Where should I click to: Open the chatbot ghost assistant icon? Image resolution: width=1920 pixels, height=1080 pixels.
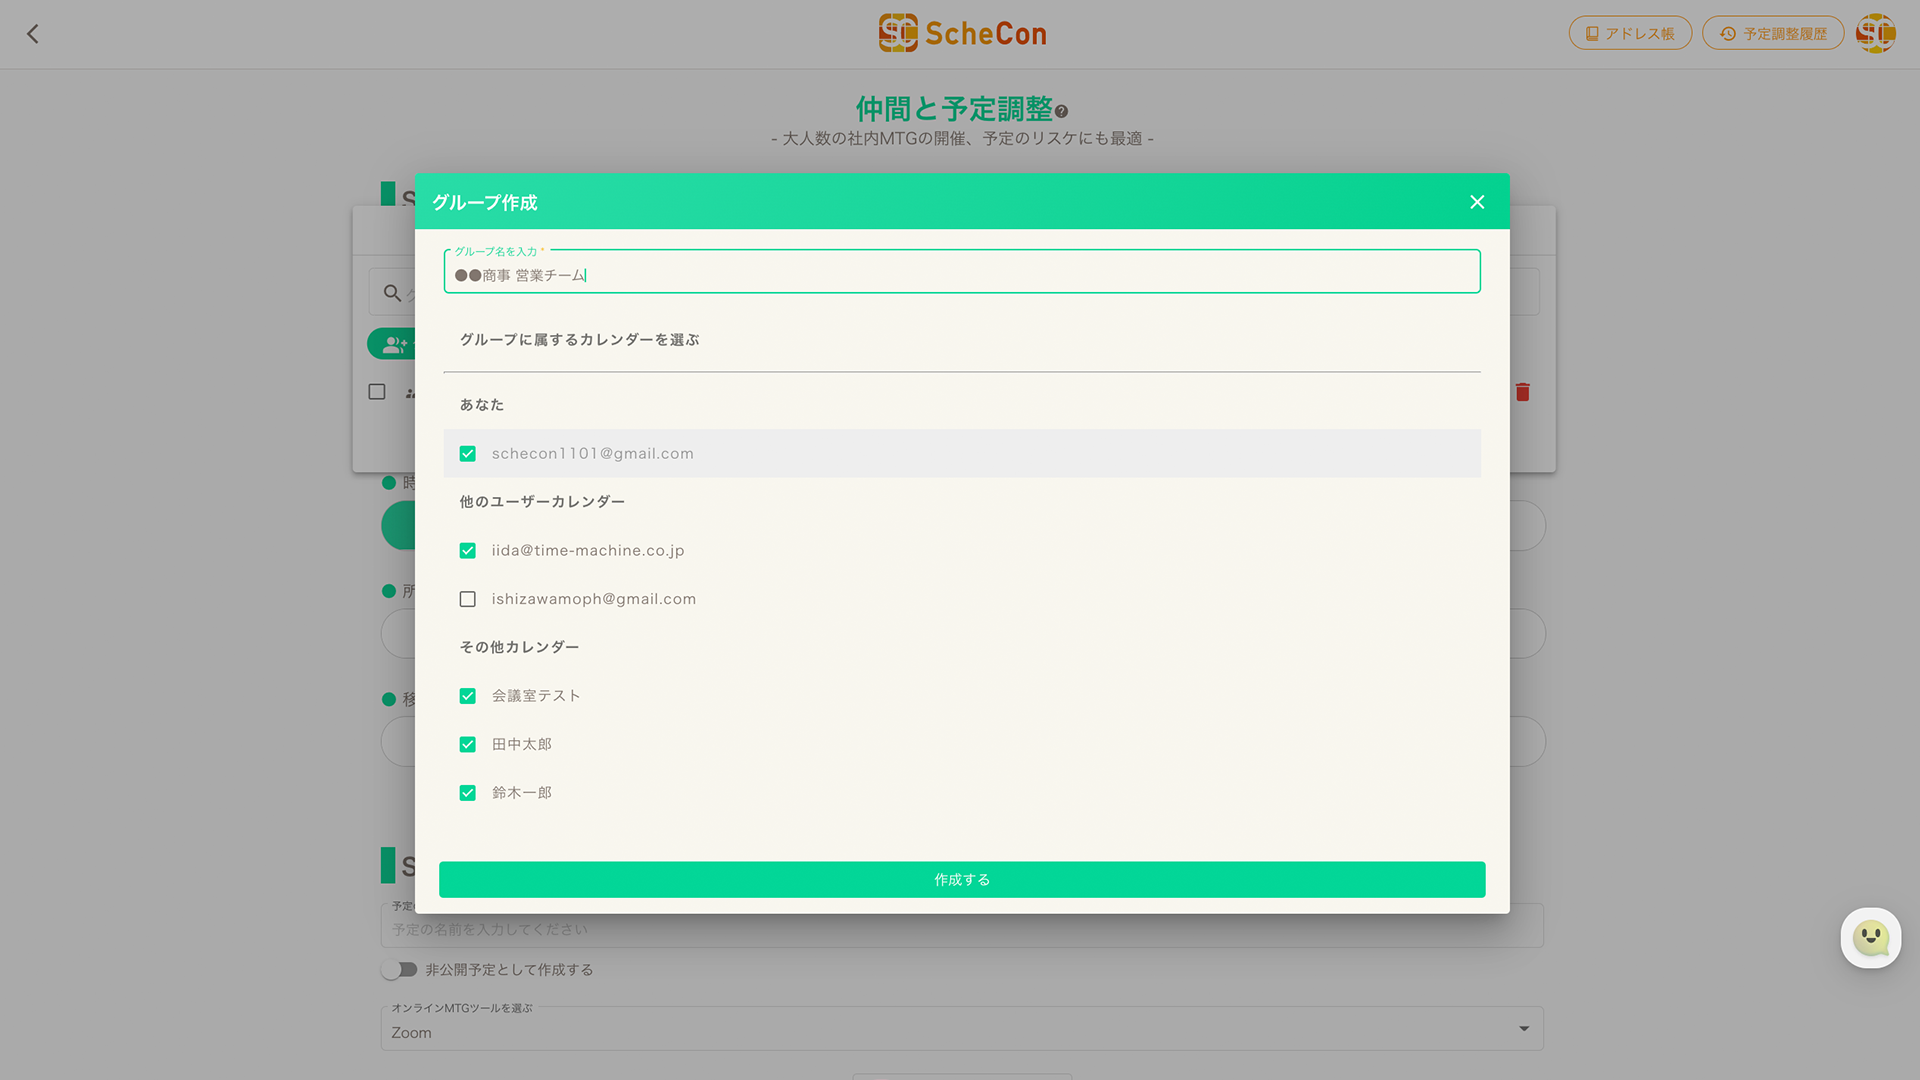(x=1870, y=938)
